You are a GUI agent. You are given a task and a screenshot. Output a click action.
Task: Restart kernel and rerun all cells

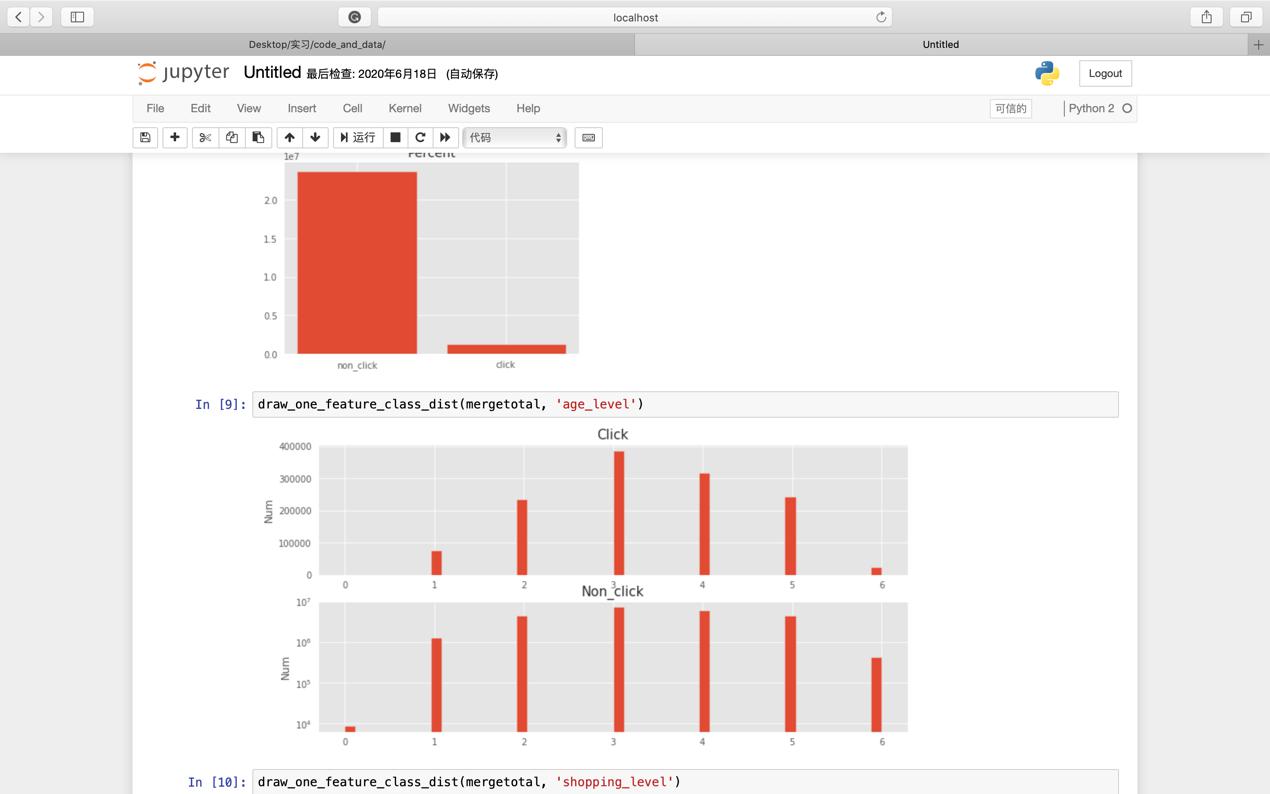pyautogui.click(x=445, y=137)
